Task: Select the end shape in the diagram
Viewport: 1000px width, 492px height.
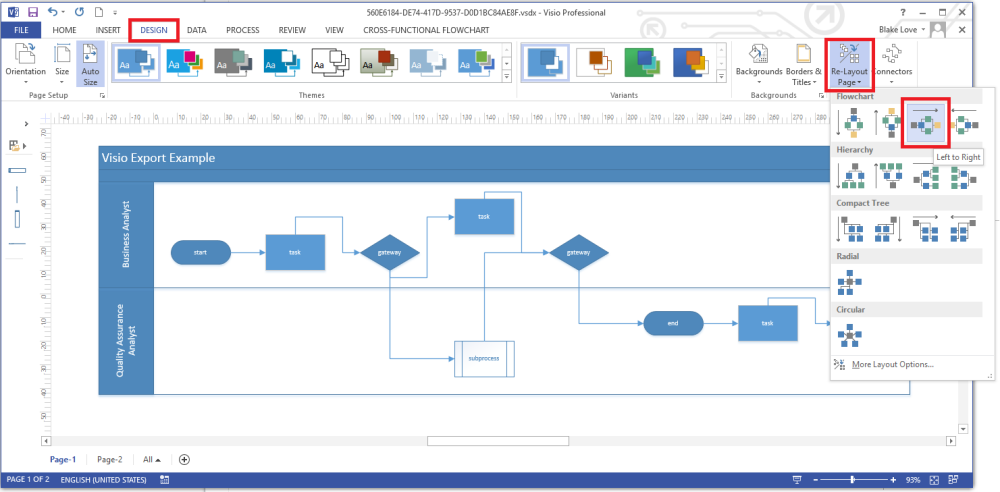Action: 673,324
